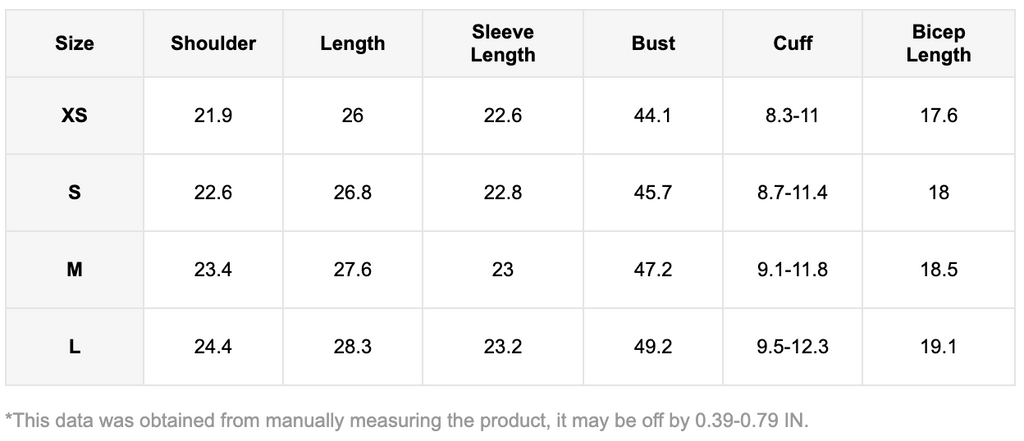Click the XS size row label
Screen dimensions: 1024x441
[x=74, y=116]
